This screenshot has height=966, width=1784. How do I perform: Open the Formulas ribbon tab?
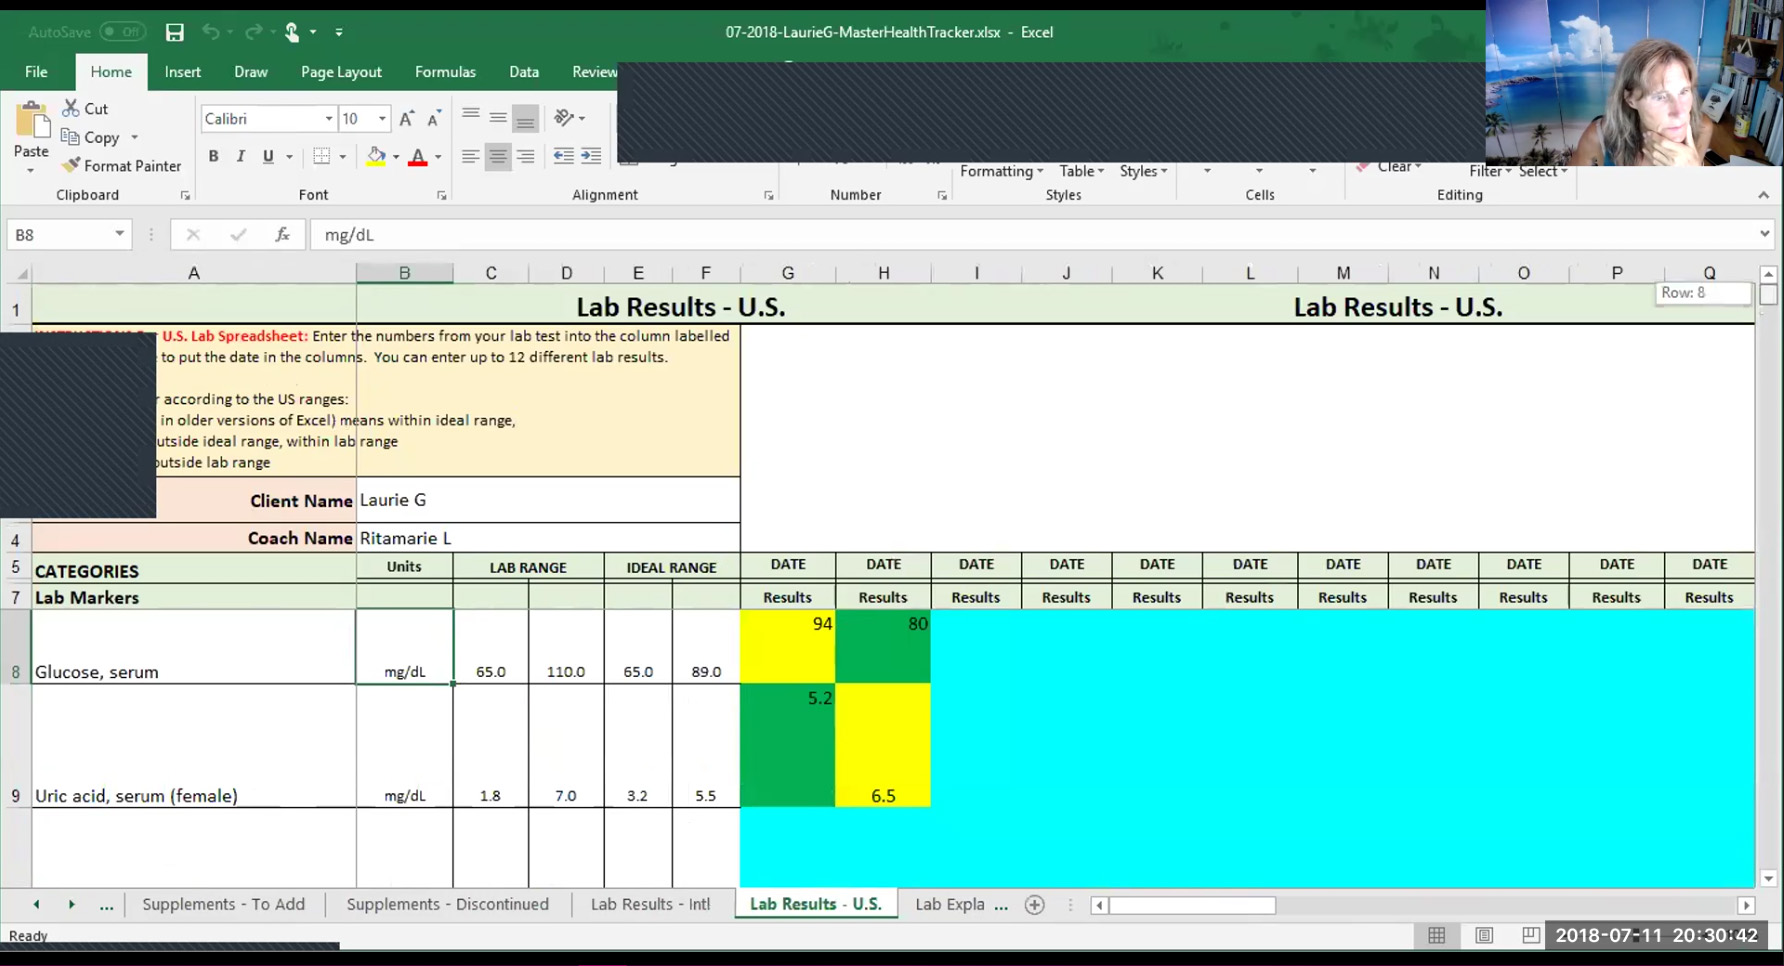click(445, 72)
